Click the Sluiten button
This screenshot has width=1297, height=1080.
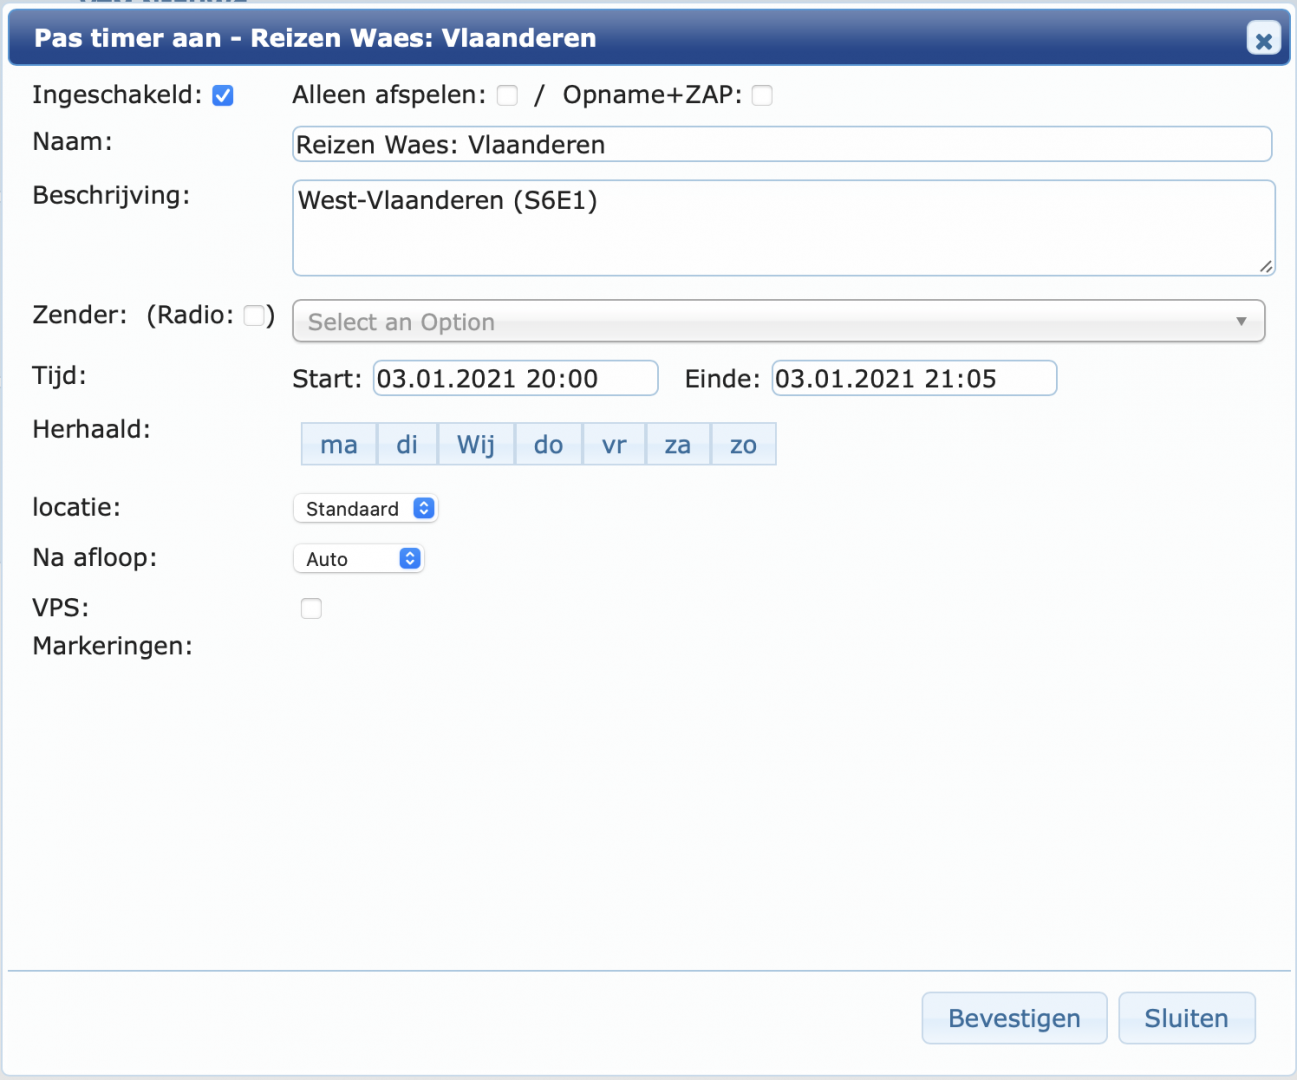pos(1186,1018)
